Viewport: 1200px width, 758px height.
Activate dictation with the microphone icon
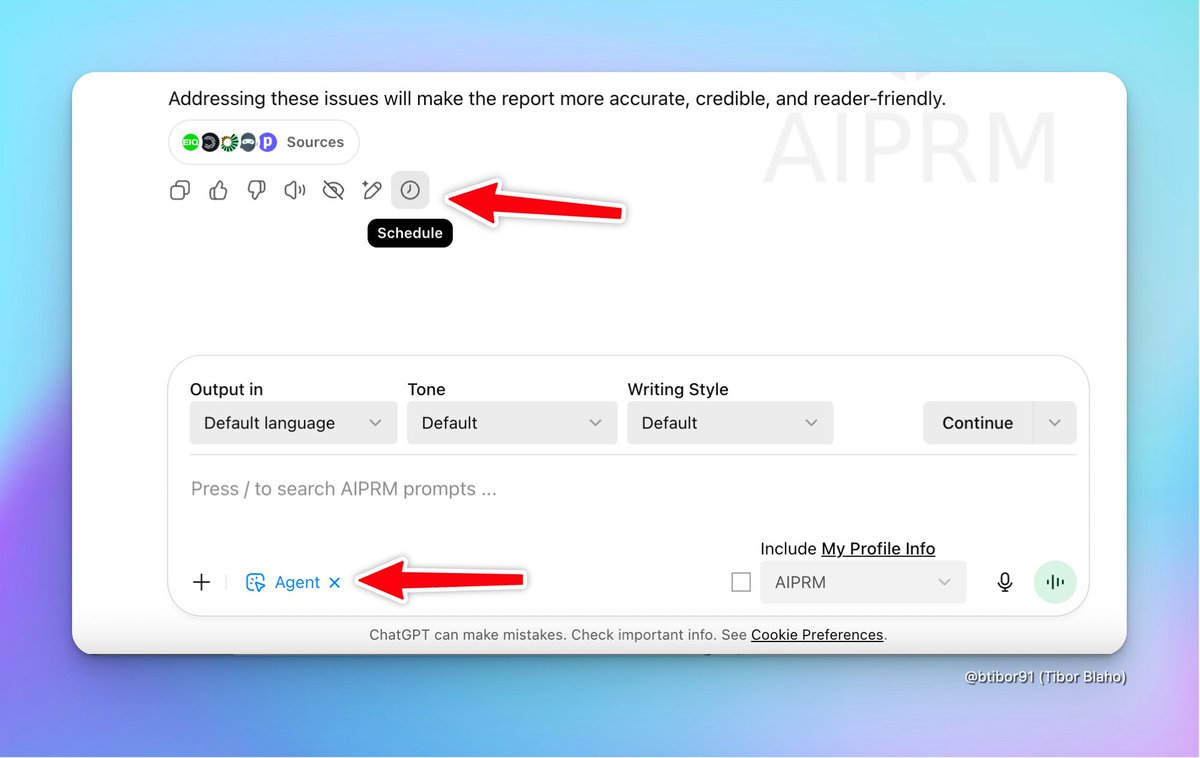pos(1004,581)
